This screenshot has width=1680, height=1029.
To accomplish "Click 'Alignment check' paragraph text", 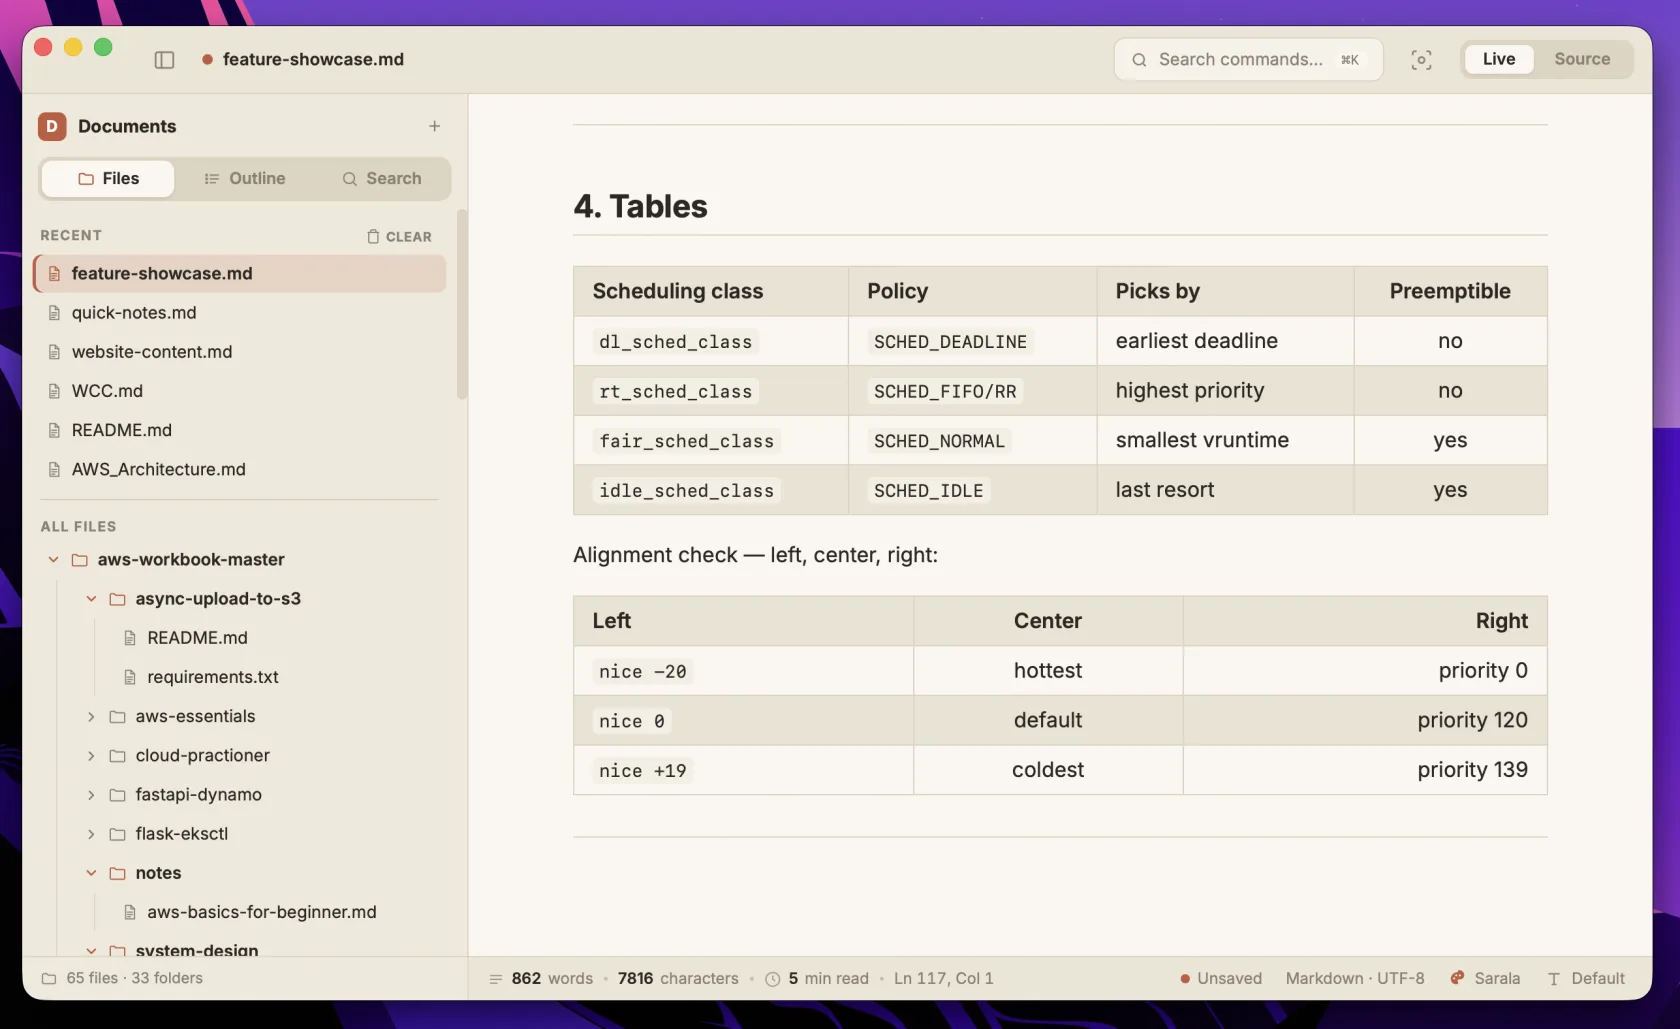I will click(x=755, y=555).
